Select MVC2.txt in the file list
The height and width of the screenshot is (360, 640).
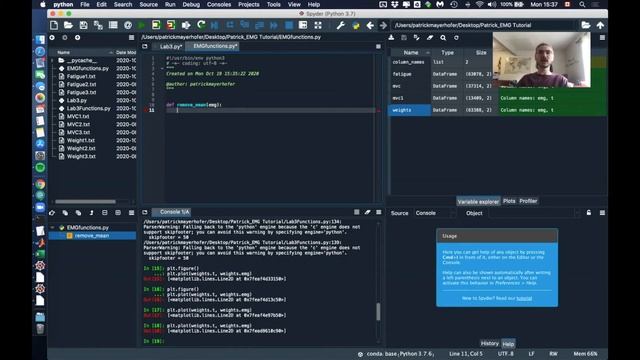[78, 124]
